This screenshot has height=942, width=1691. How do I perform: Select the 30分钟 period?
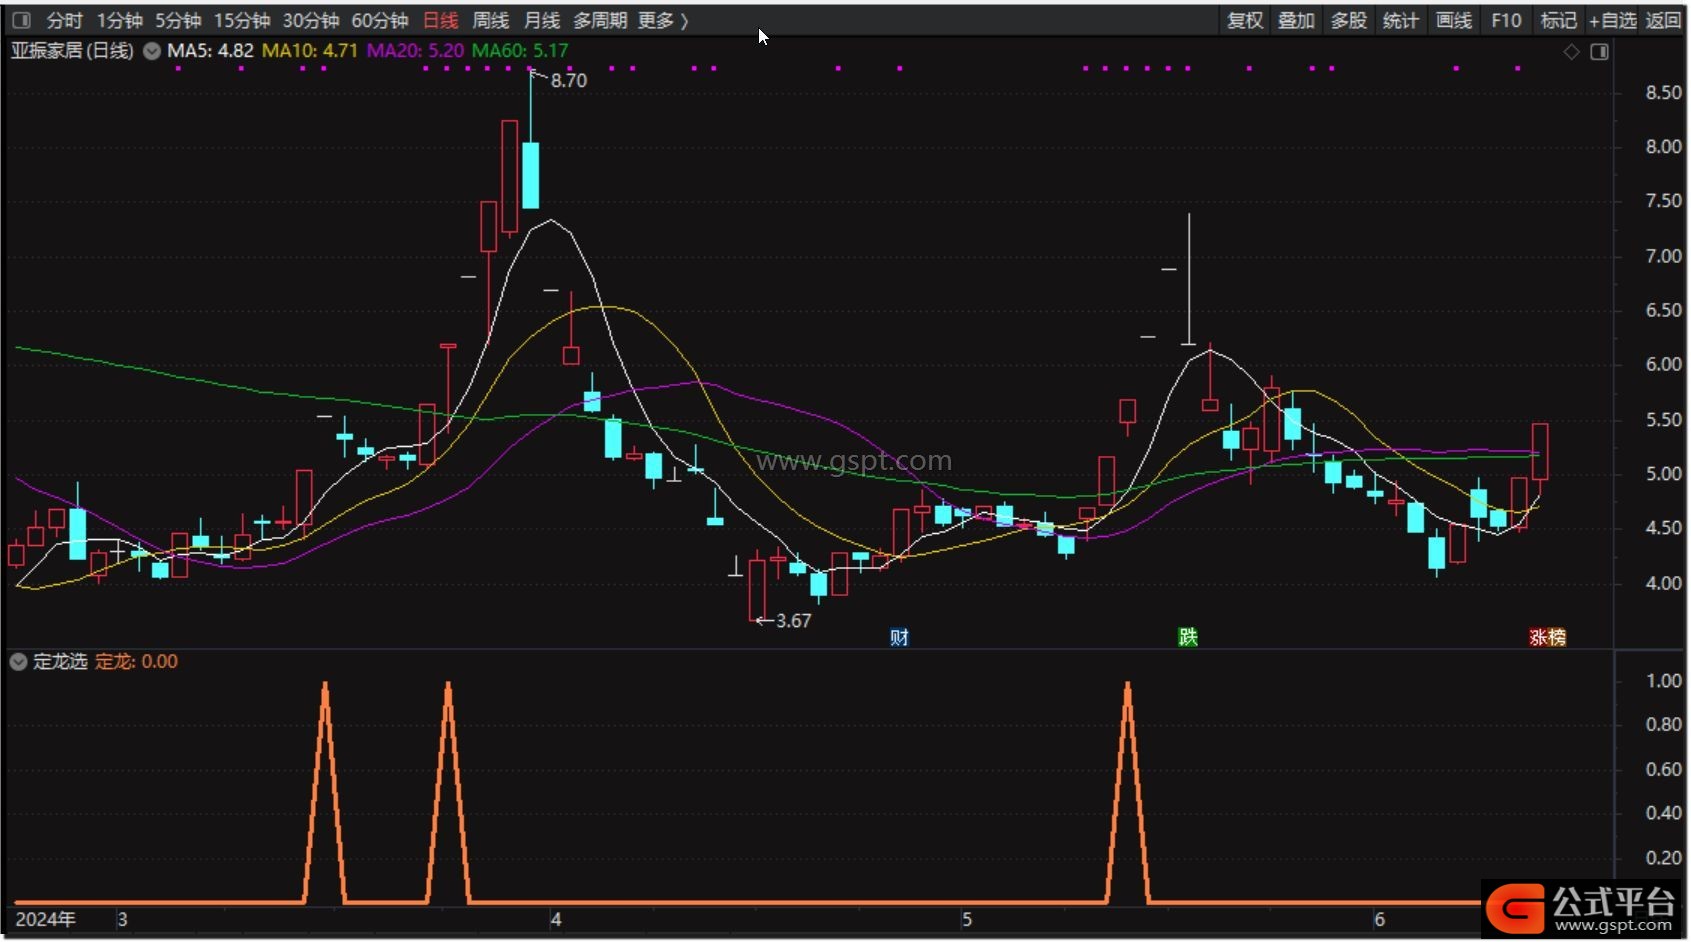coord(311,20)
